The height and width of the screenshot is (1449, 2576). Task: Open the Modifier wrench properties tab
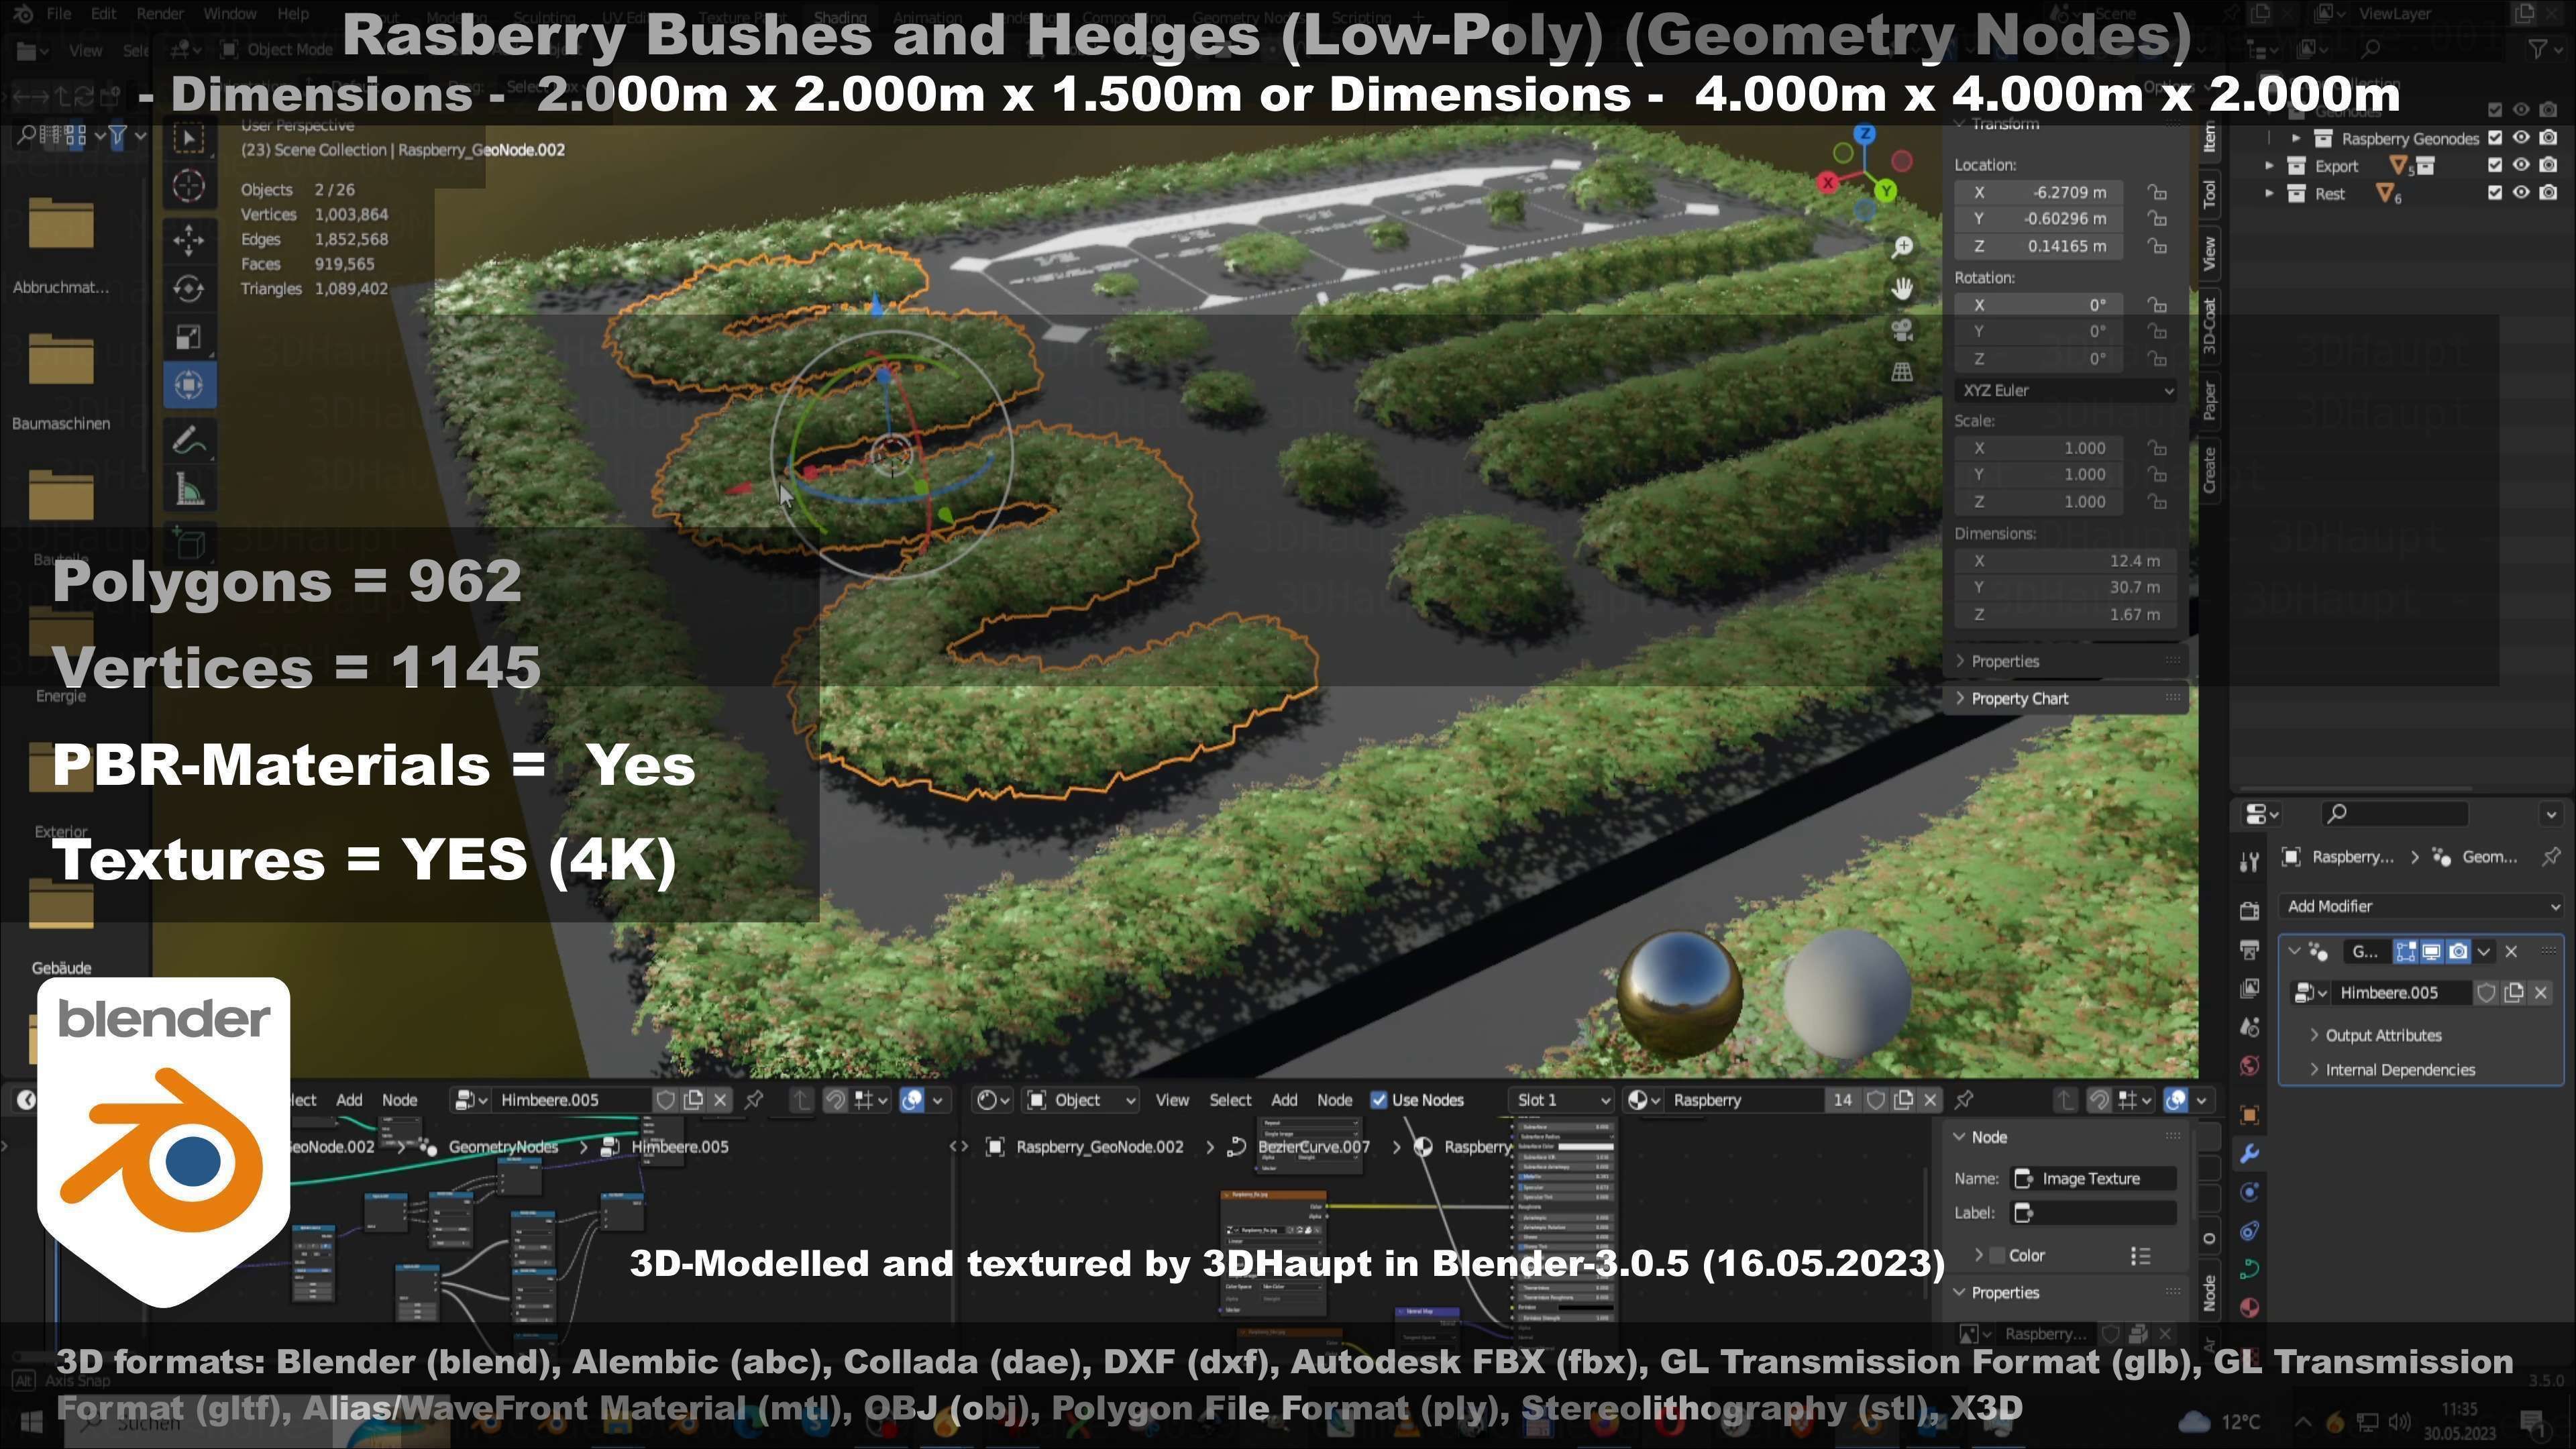pos(2250,1153)
